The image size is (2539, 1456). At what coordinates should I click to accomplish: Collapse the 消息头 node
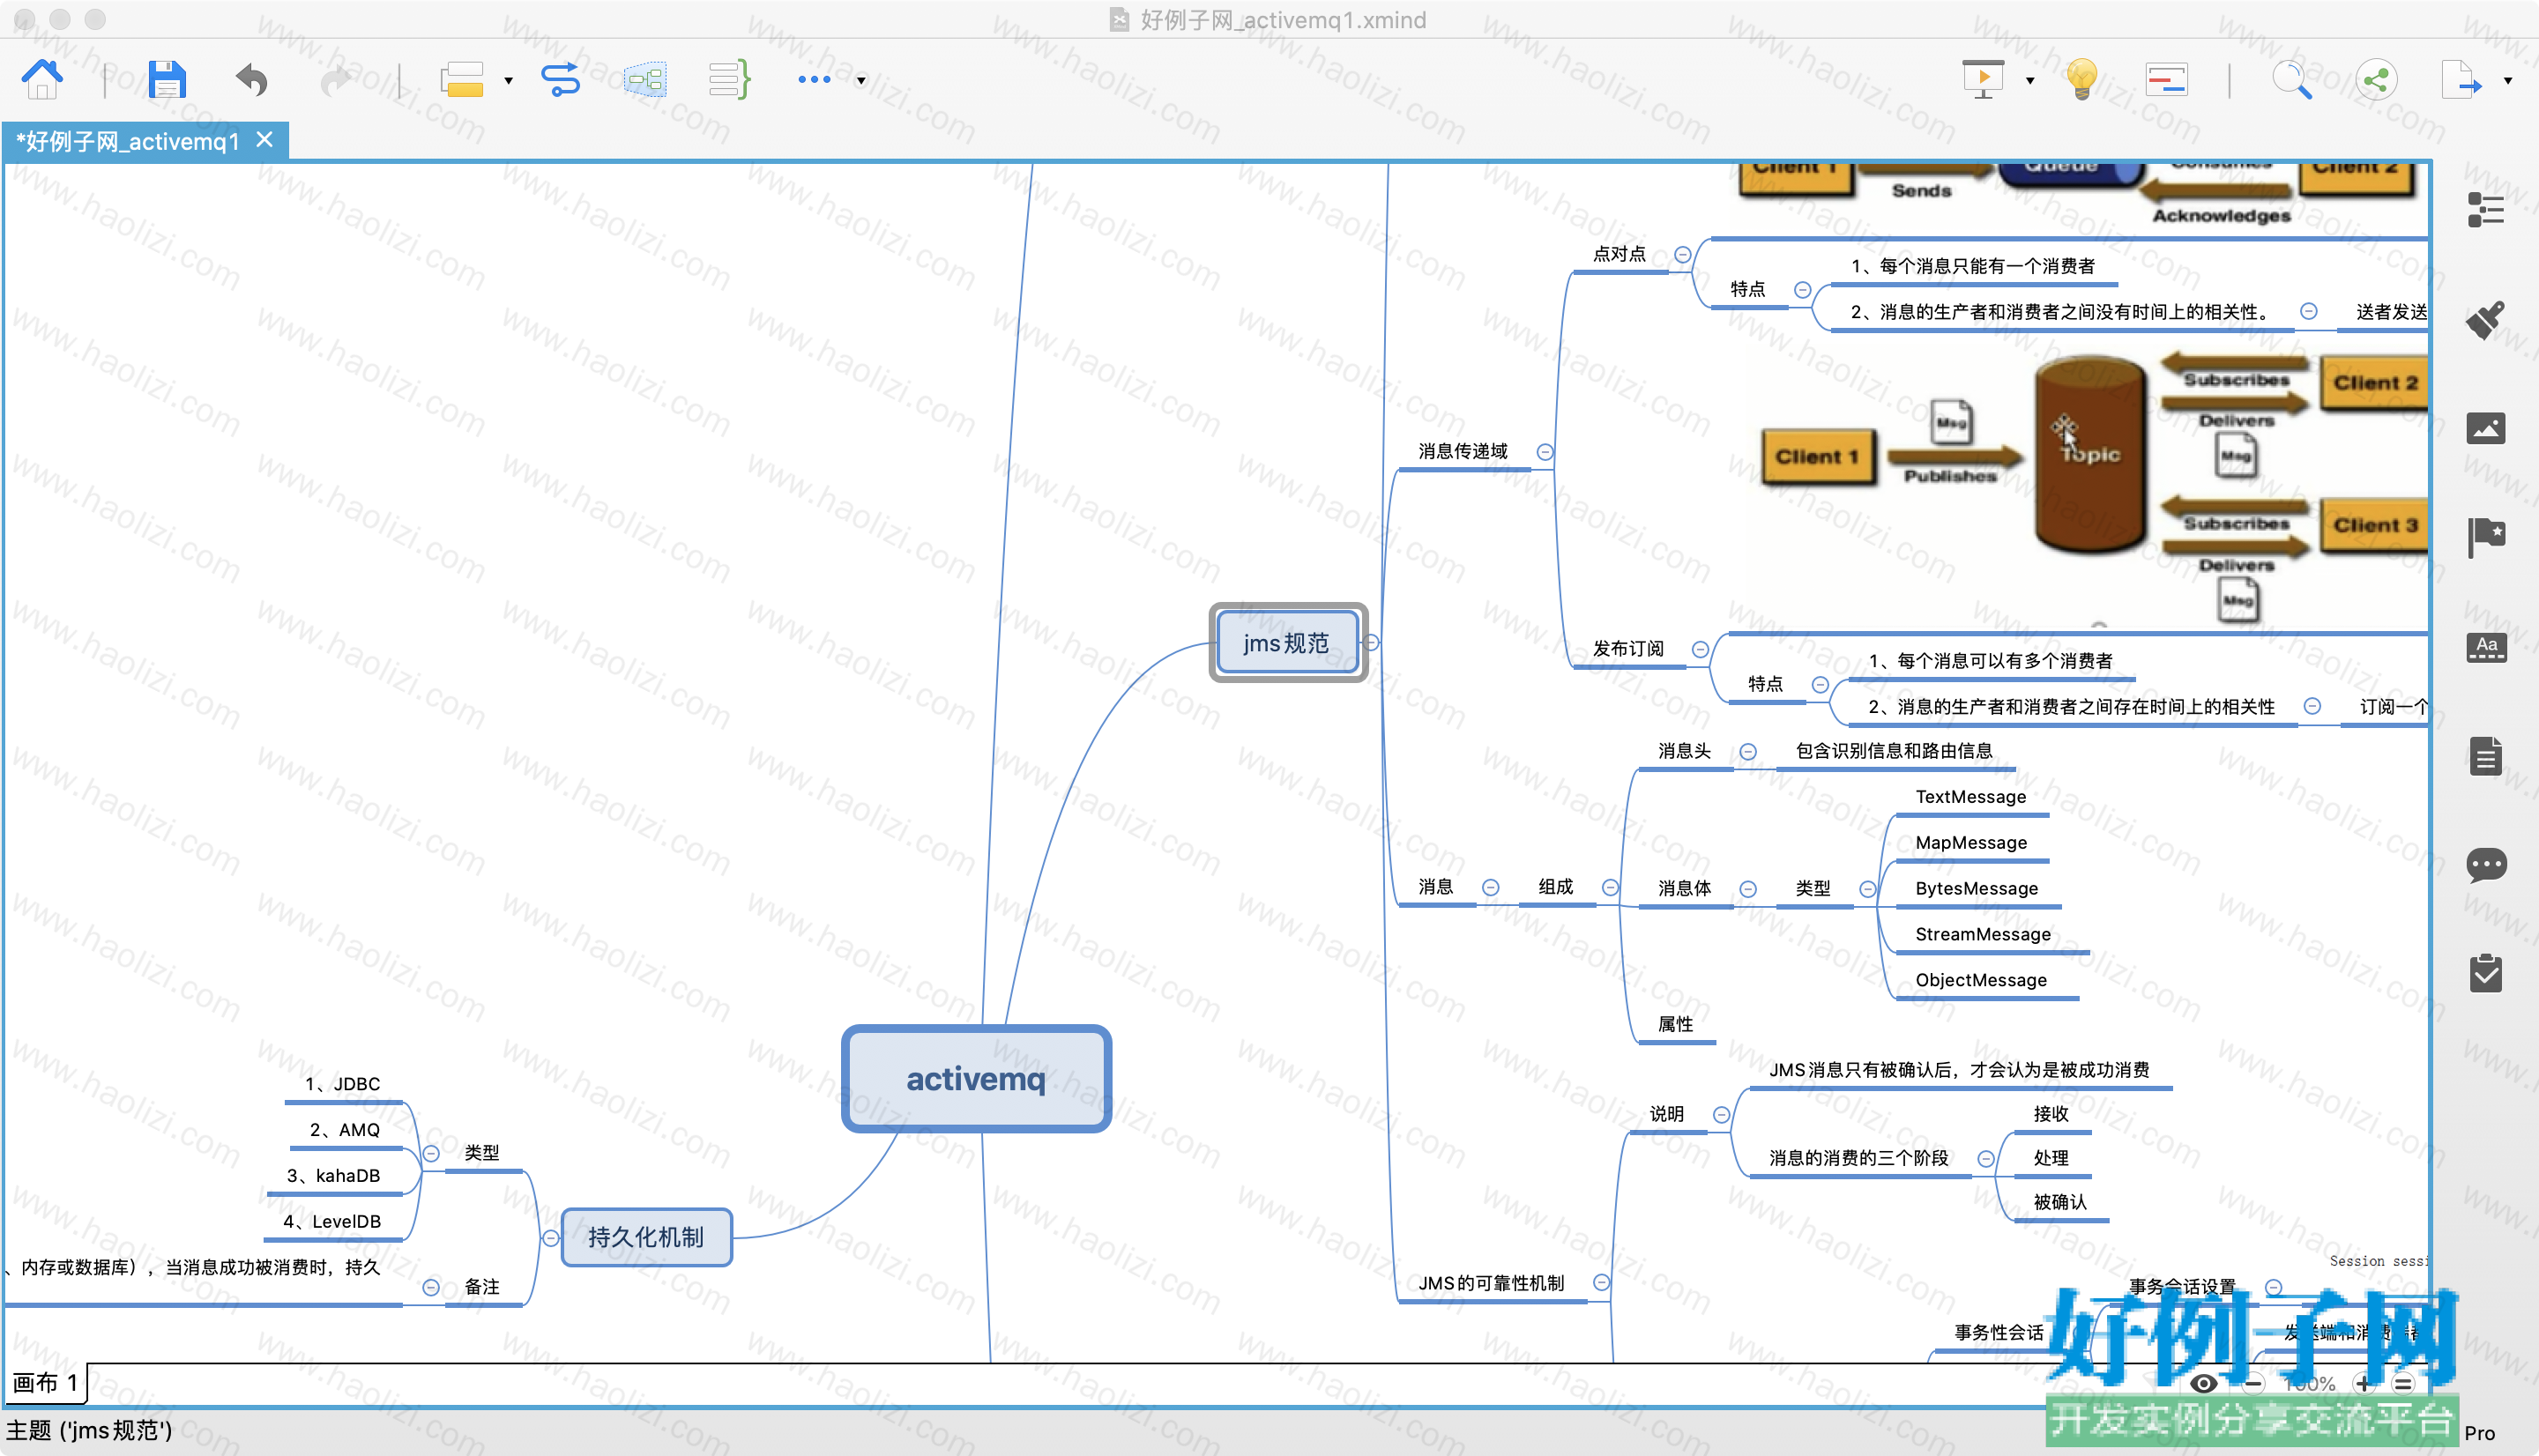[1748, 752]
